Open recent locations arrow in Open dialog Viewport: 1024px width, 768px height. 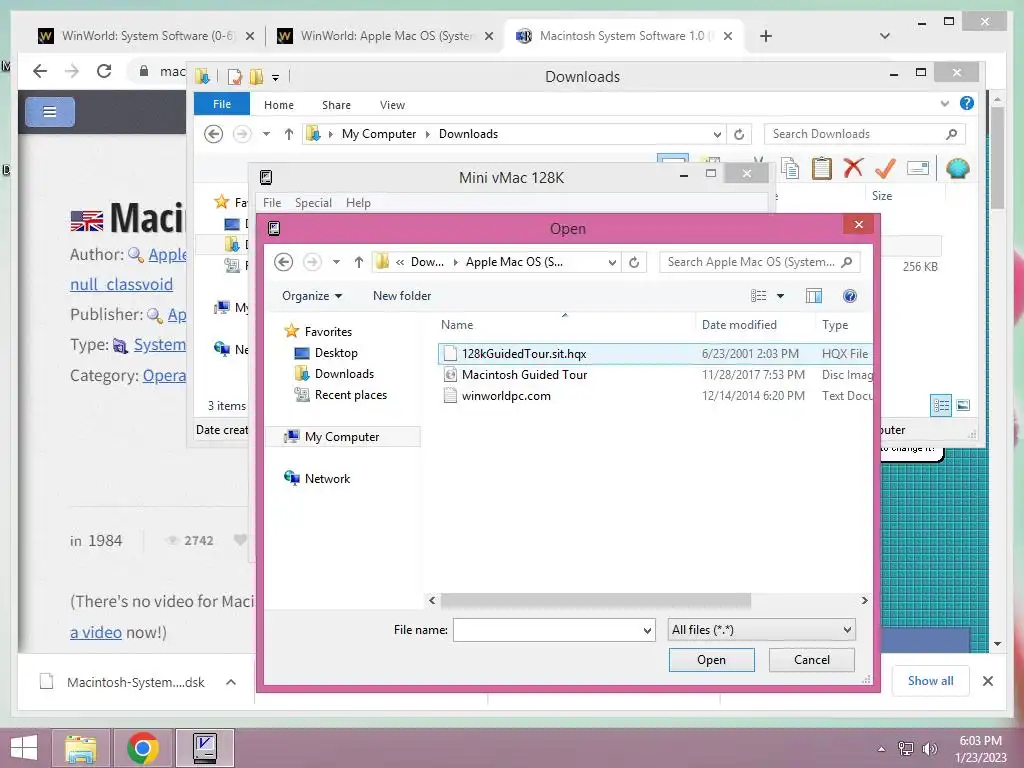click(336, 262)
